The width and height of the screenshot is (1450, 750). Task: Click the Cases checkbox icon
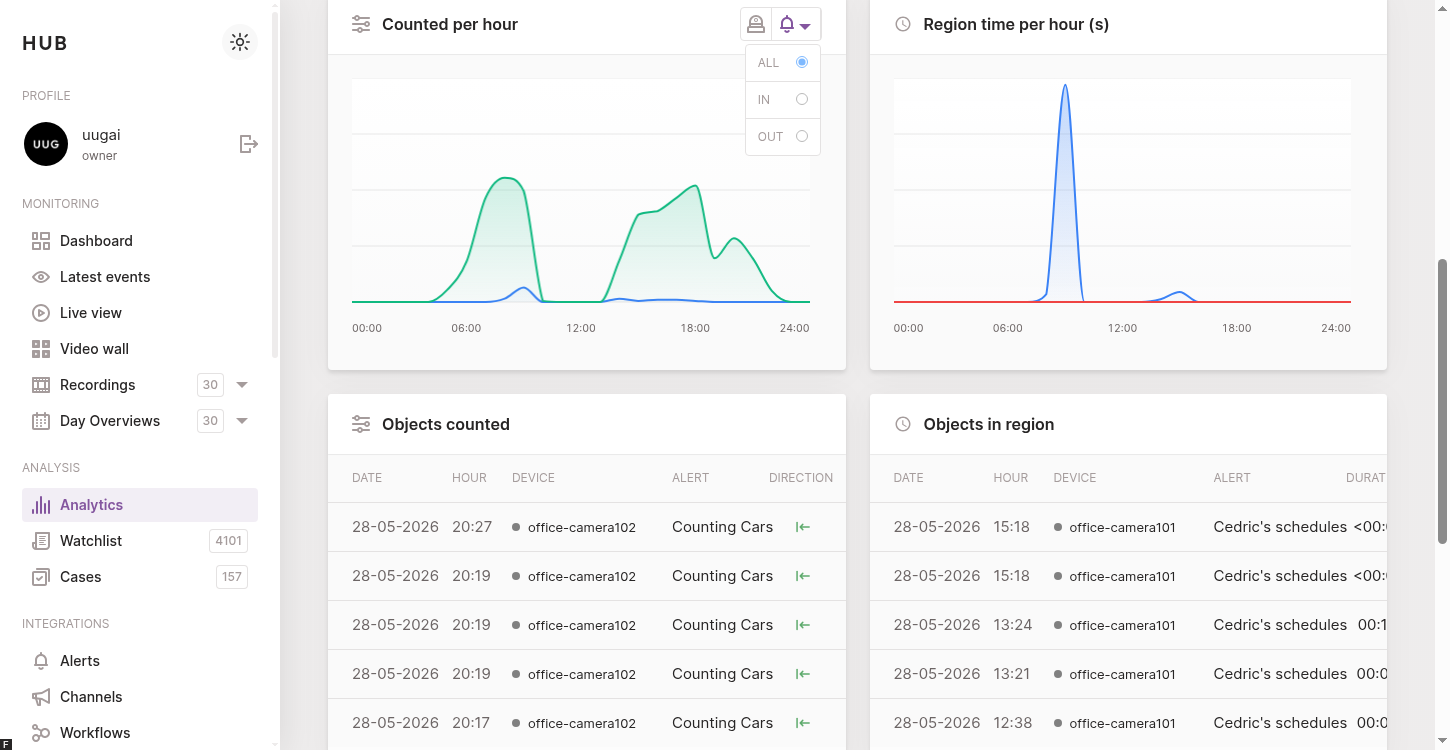click(x=41, y=577)
